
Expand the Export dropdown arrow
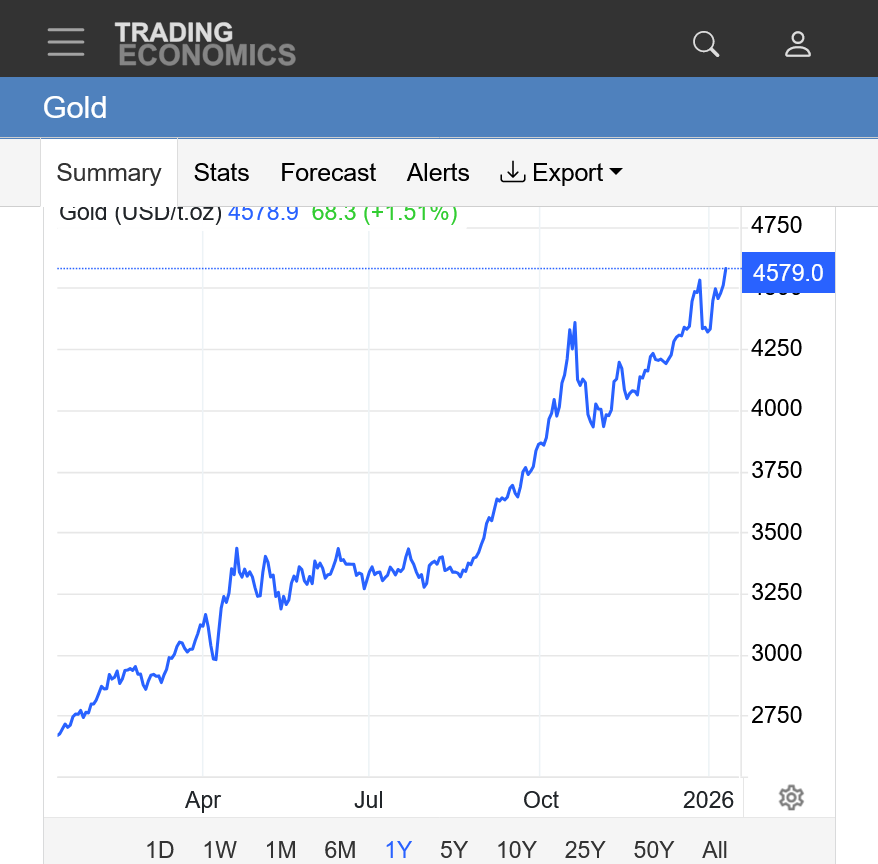[616, 172]
